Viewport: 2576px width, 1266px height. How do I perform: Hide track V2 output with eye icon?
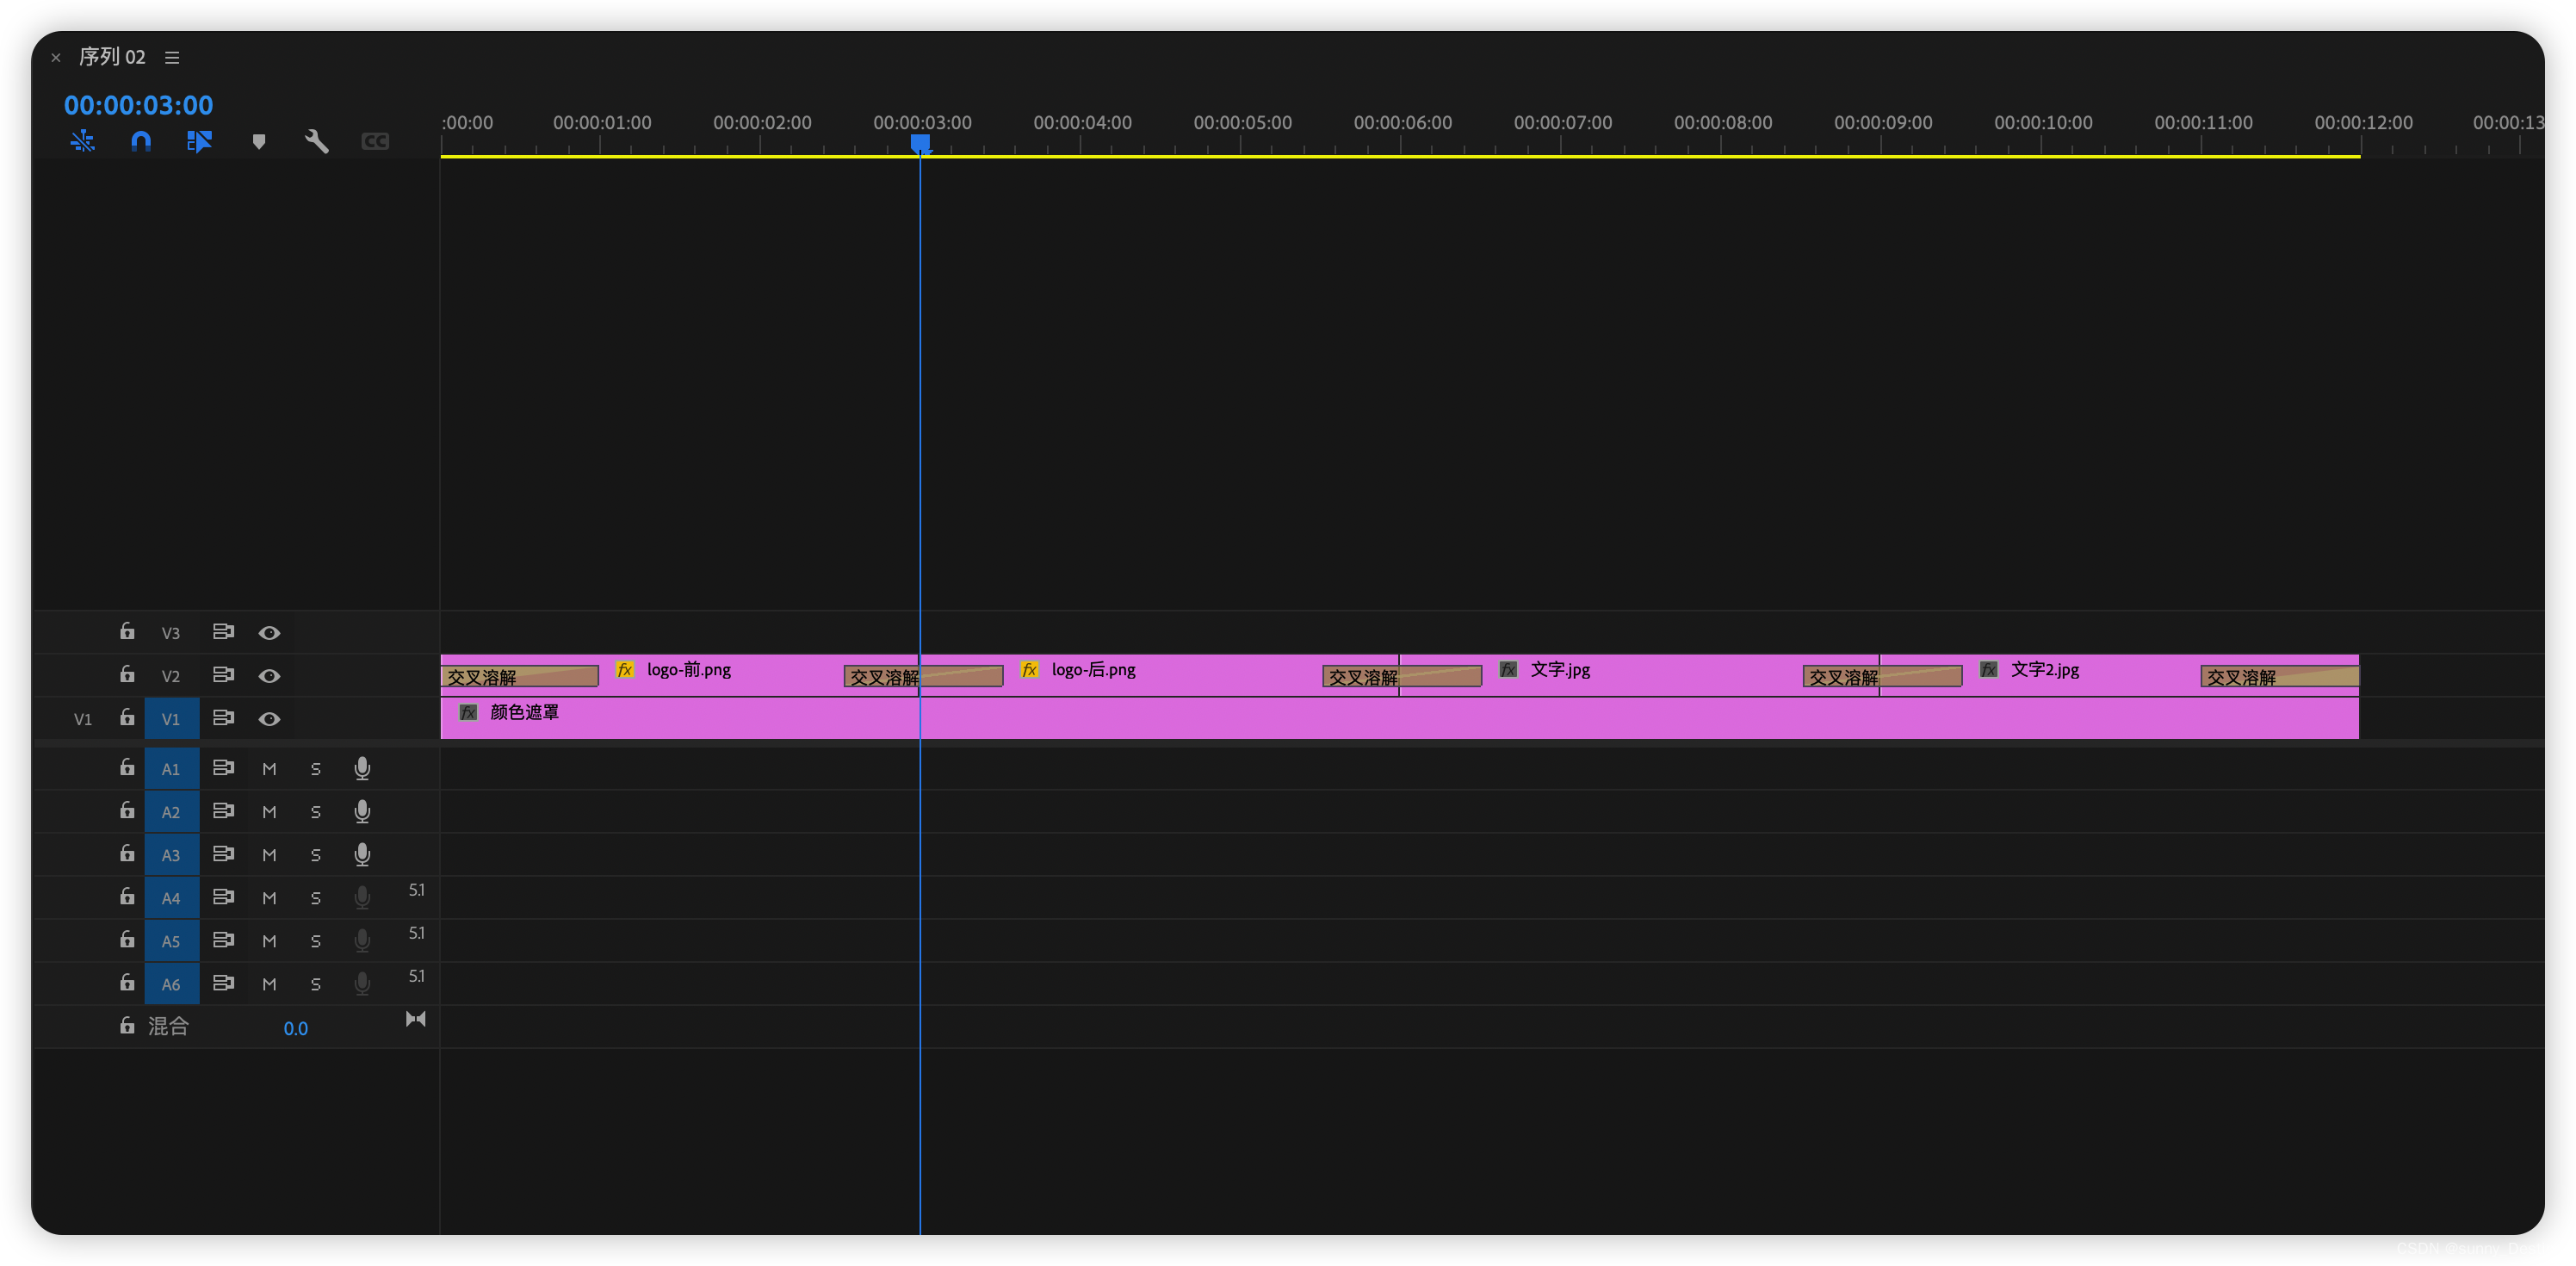coord(269,676)
